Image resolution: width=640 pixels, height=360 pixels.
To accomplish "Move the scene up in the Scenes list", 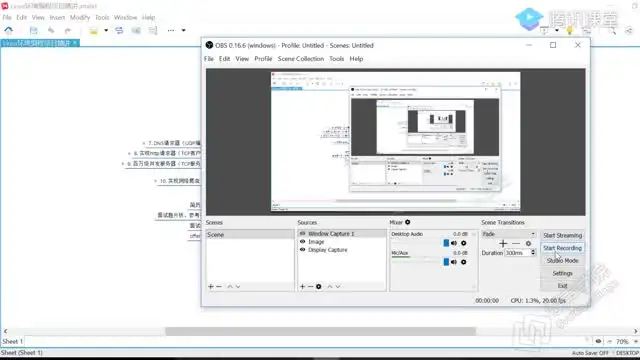I will click(x=230, y=287).
